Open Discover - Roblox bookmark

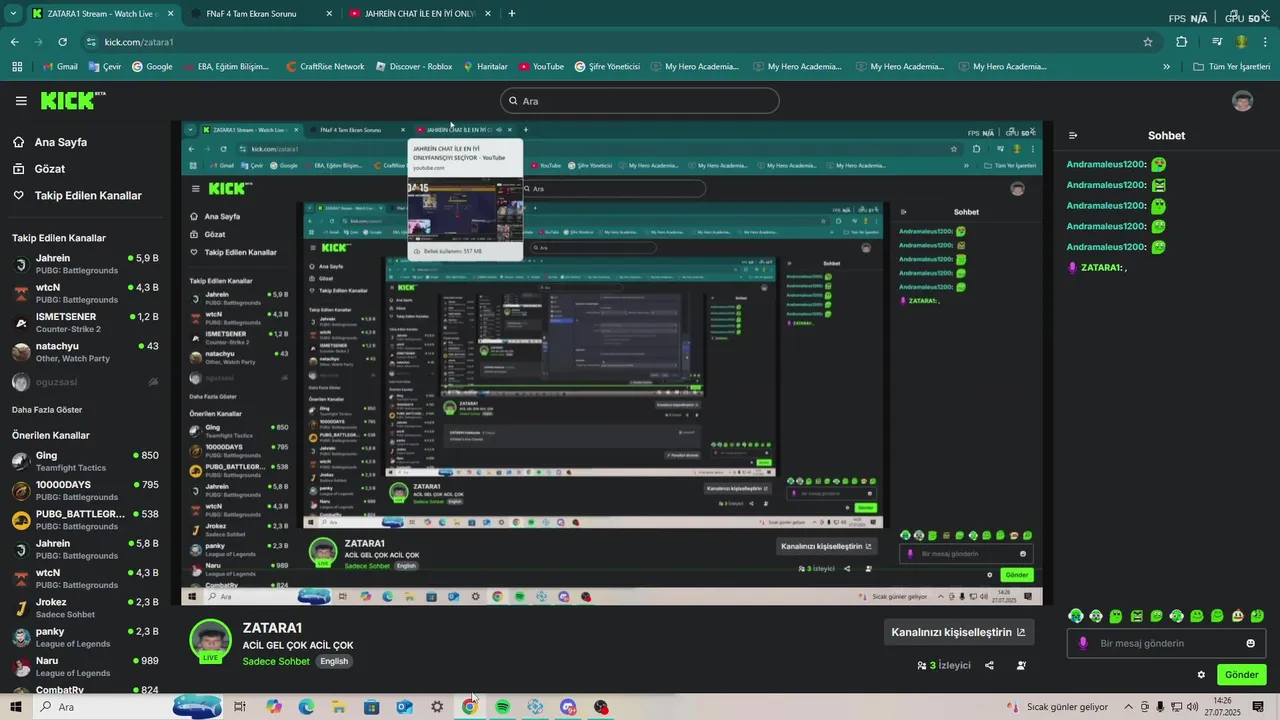(414, 67)
